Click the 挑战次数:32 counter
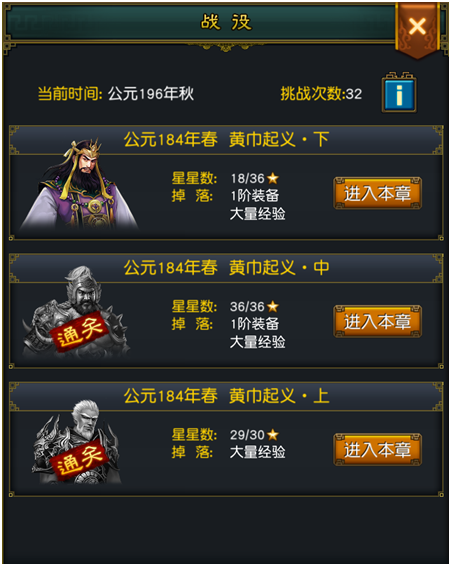This screenshot has height=566, width=451. point(321,94)
